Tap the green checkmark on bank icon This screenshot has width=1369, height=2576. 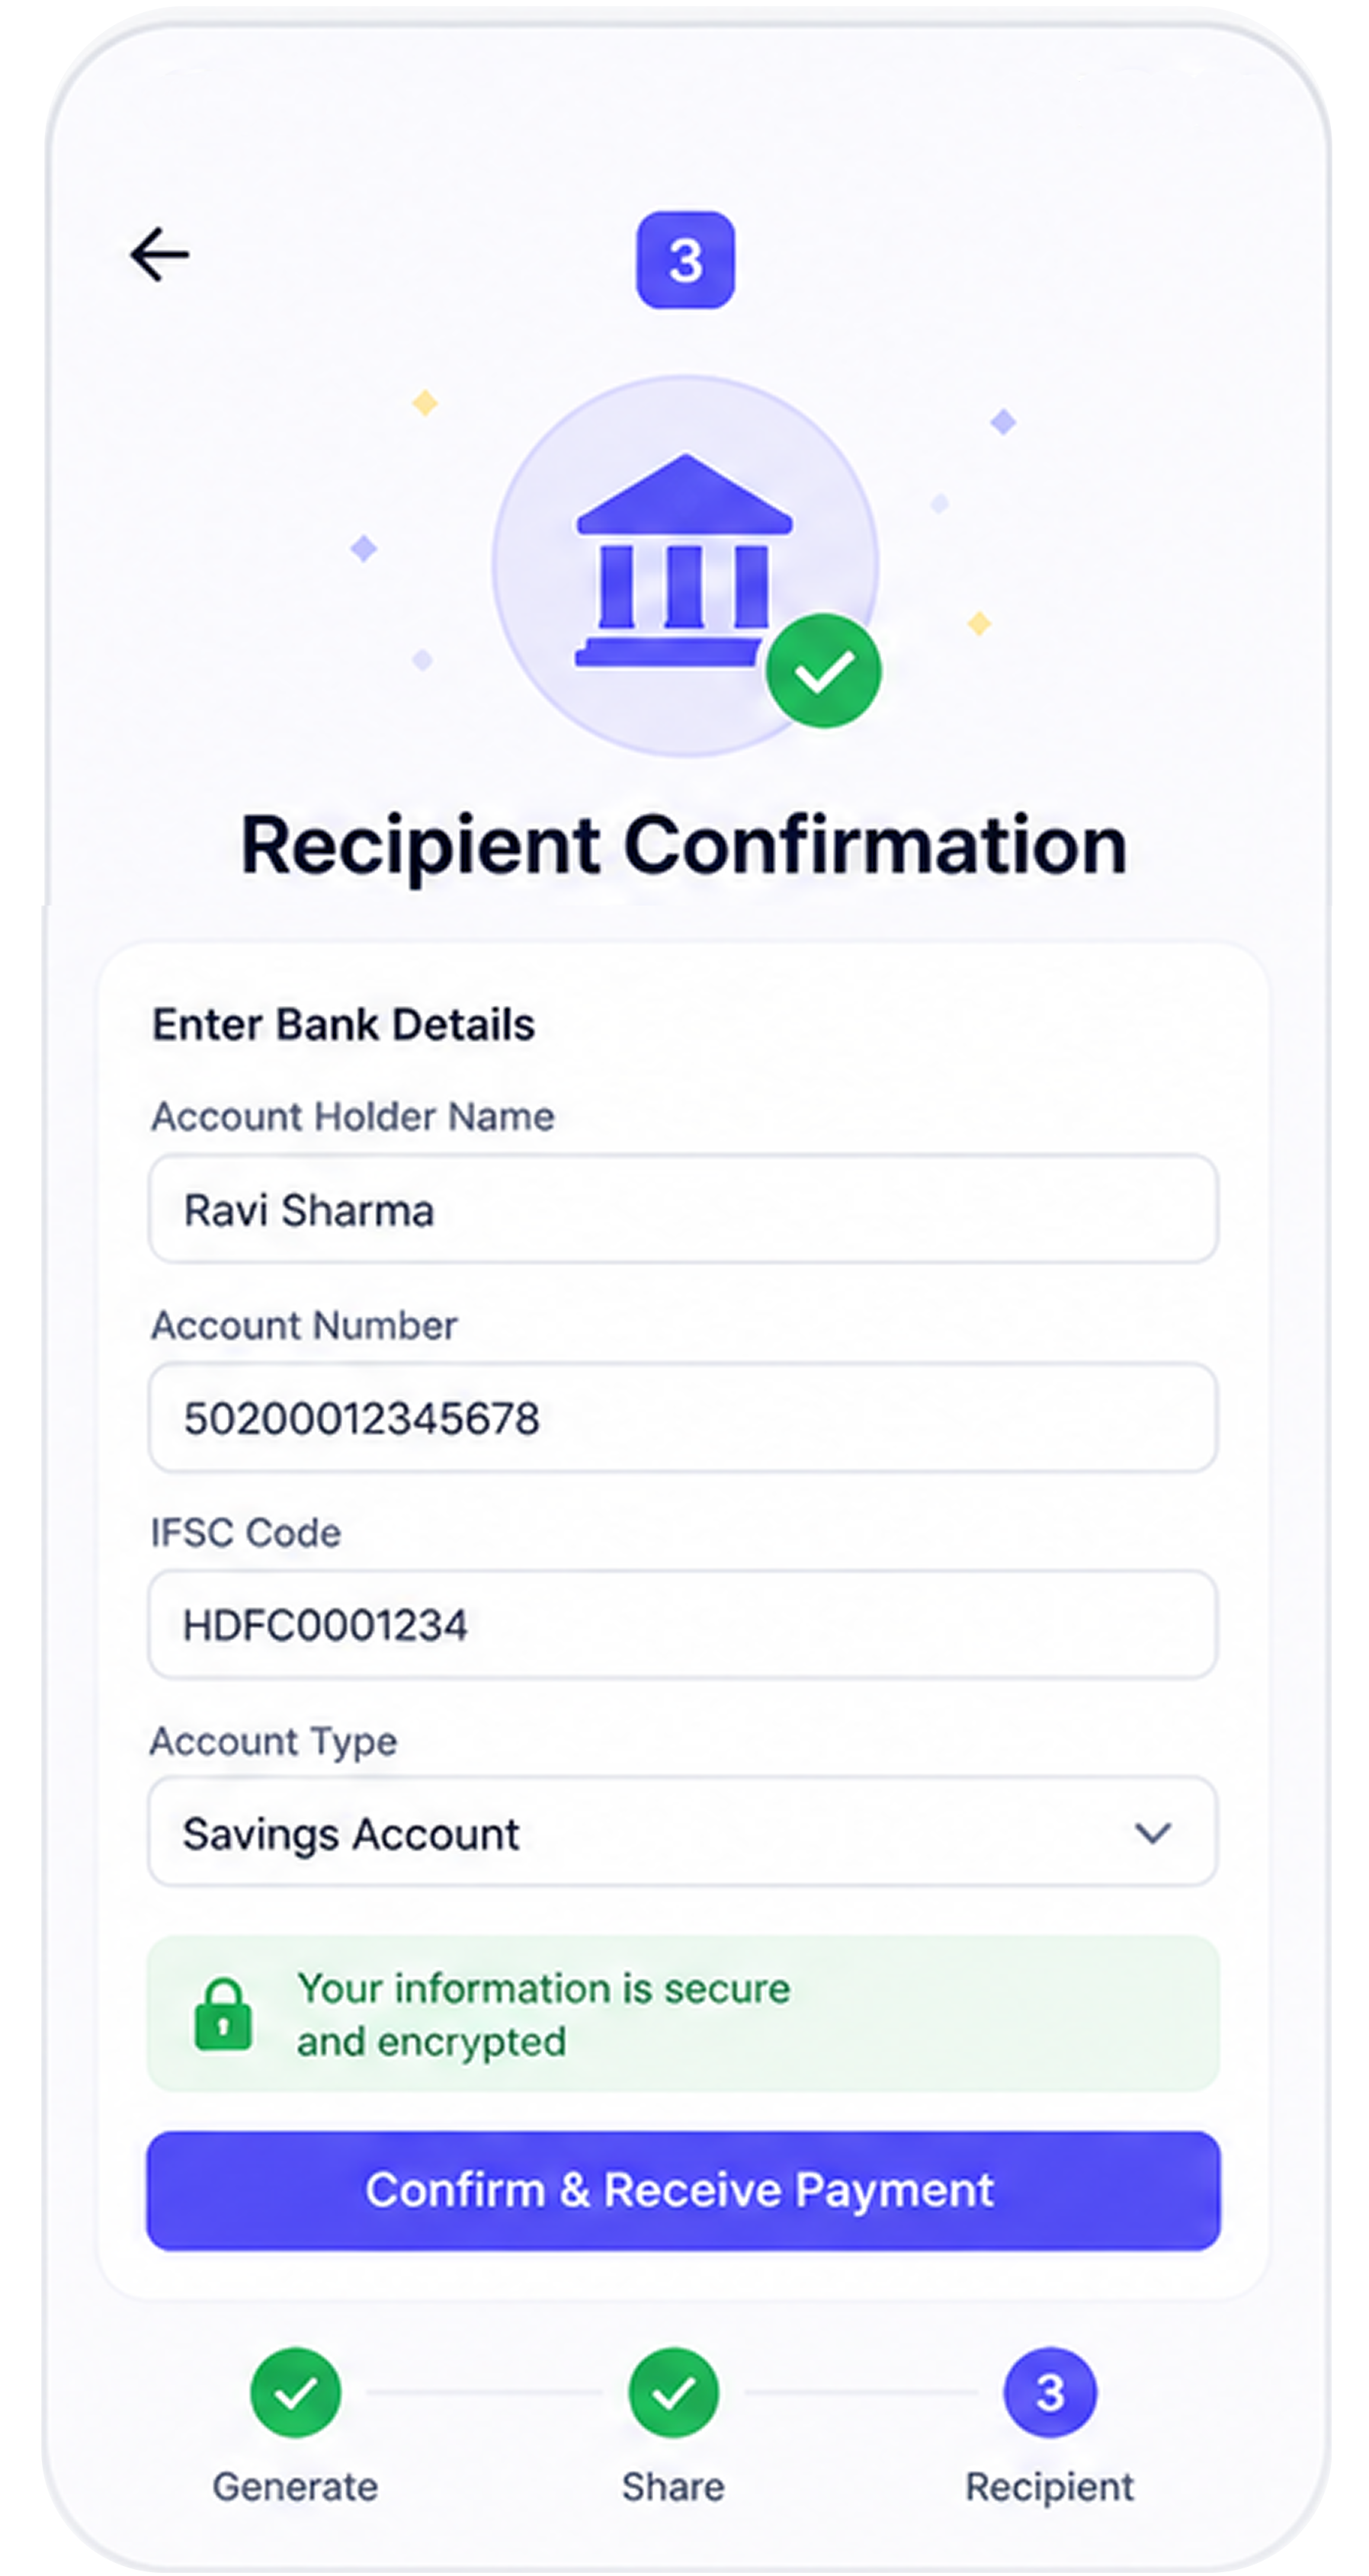(823, 670)
